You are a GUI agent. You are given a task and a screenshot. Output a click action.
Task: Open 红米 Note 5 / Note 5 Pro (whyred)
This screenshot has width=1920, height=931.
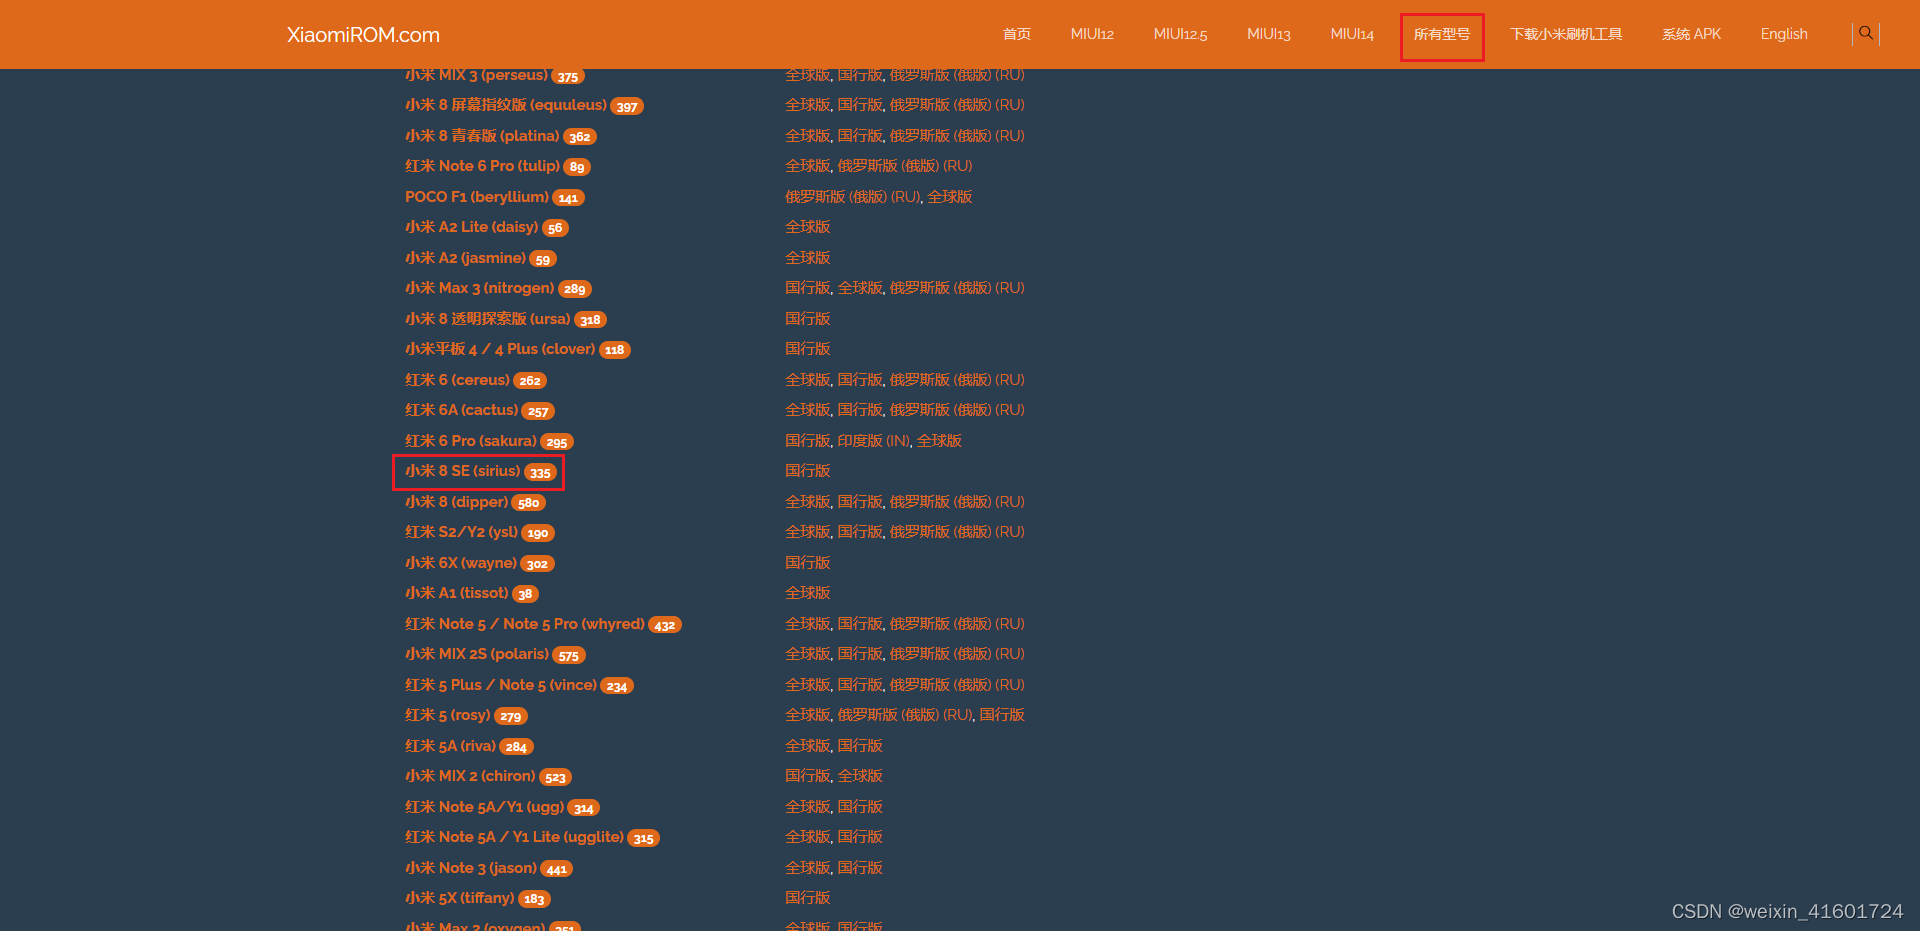coord(525,624)
